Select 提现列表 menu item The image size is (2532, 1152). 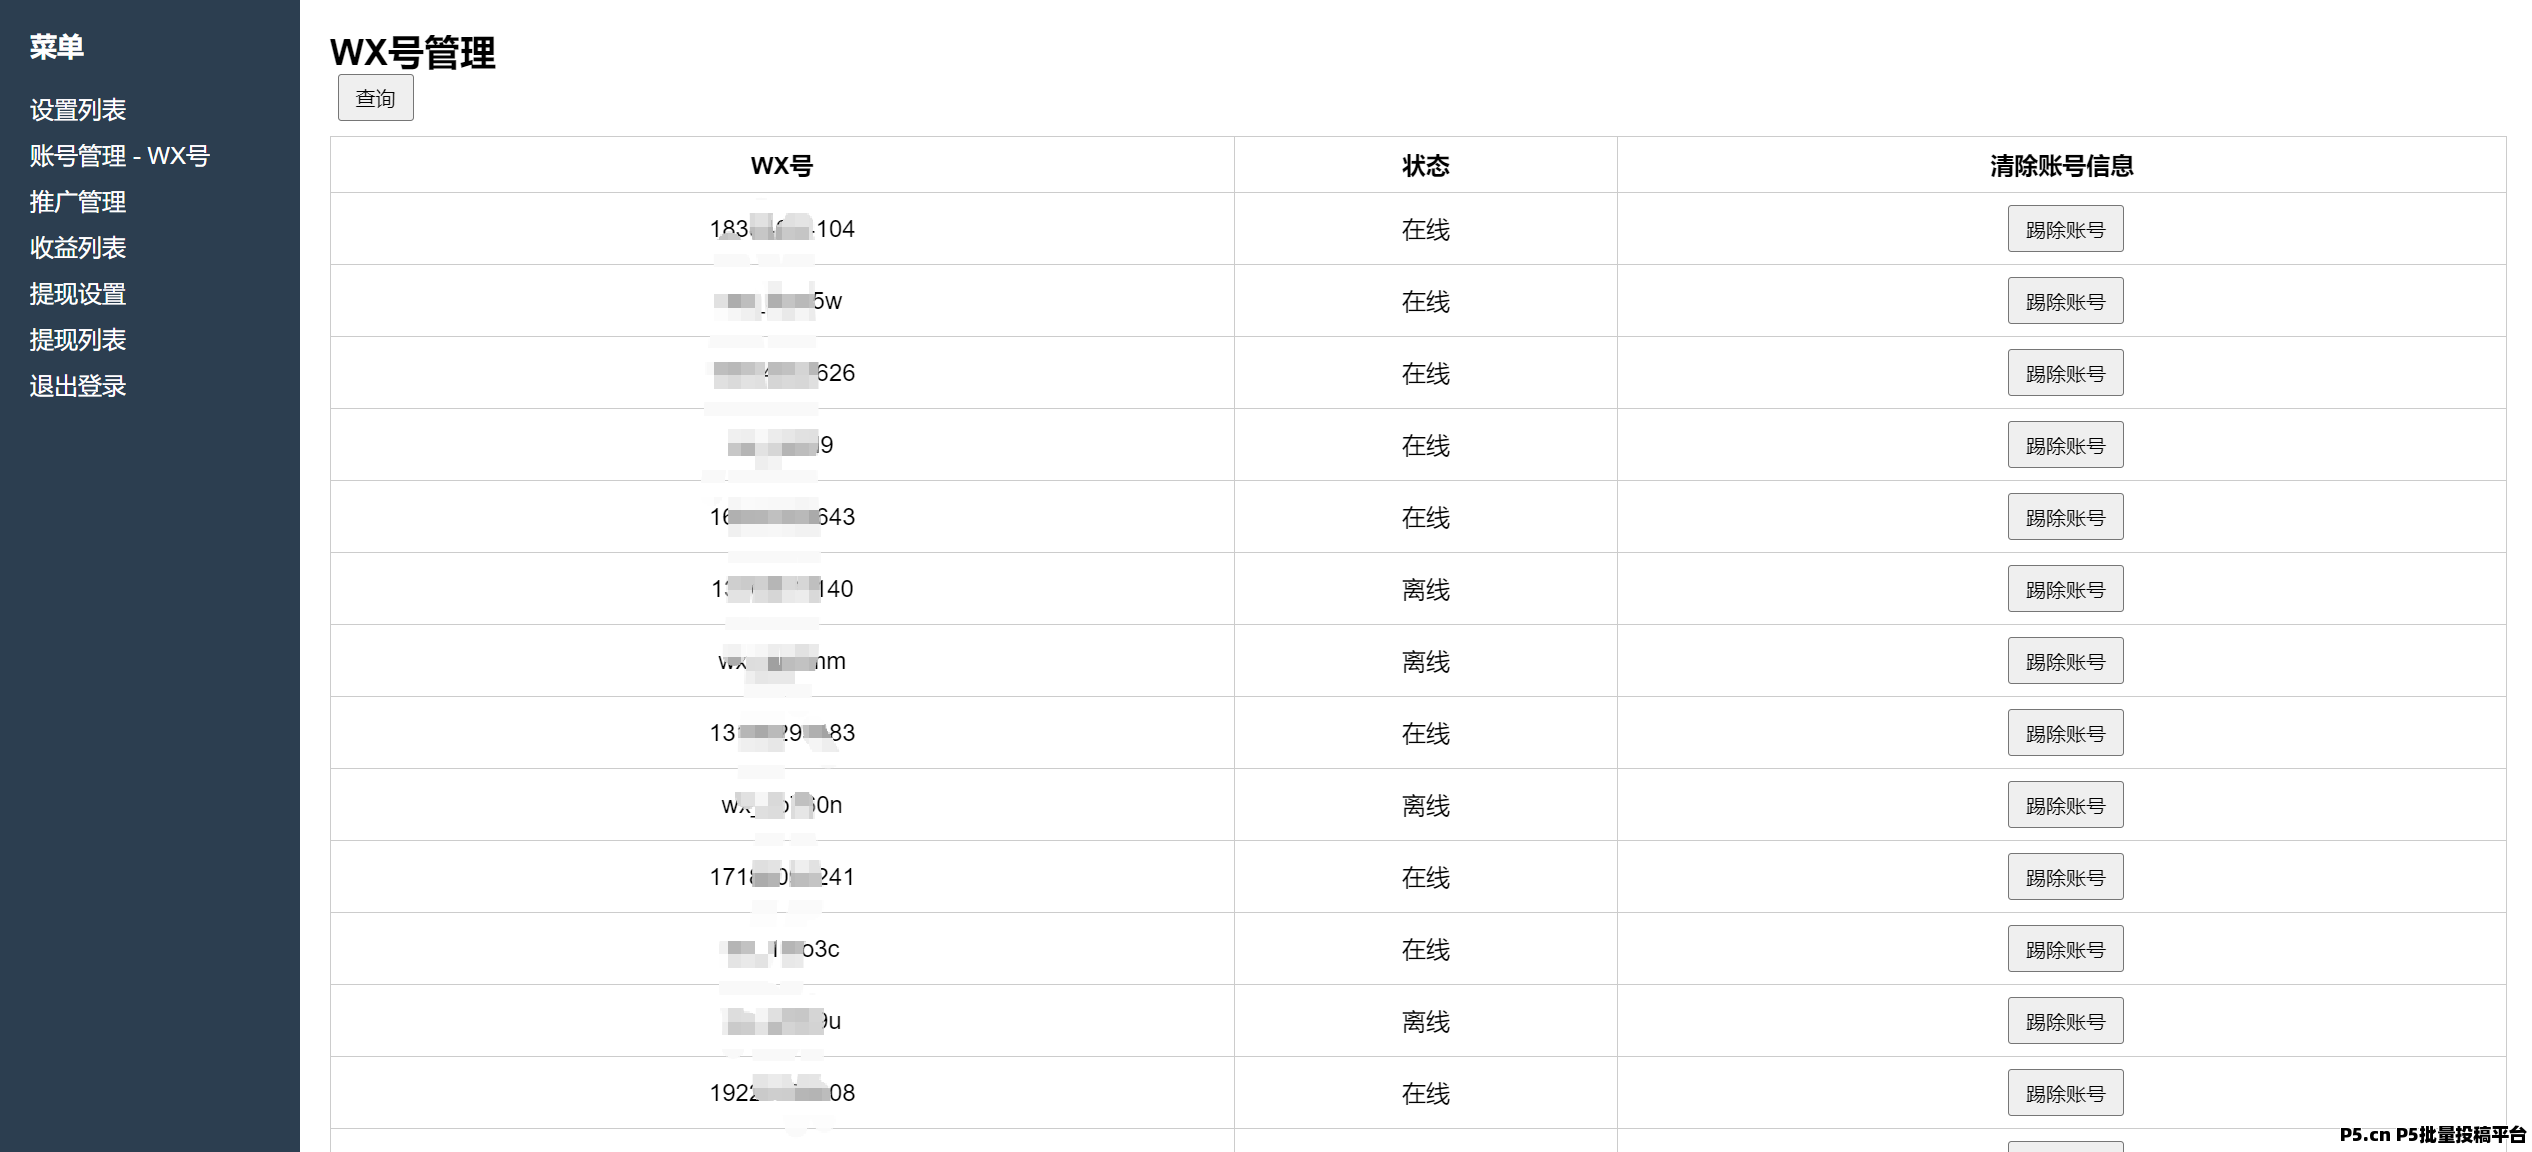78,340
